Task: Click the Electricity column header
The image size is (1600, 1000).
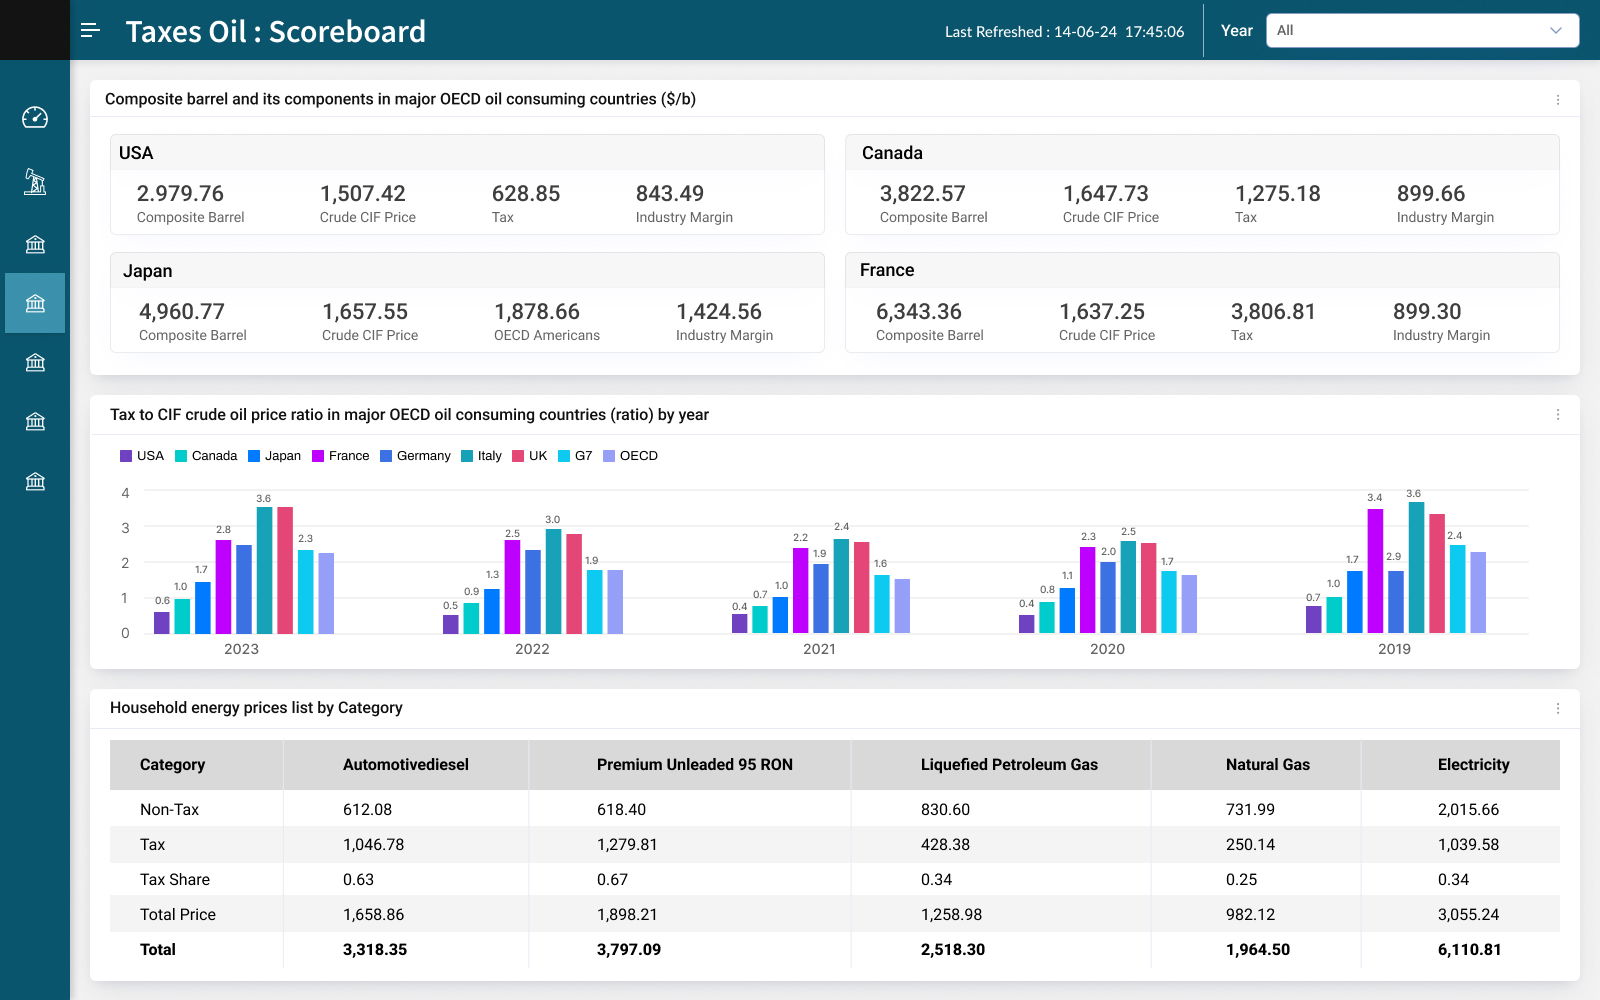Action: [x=1473, y=765]
